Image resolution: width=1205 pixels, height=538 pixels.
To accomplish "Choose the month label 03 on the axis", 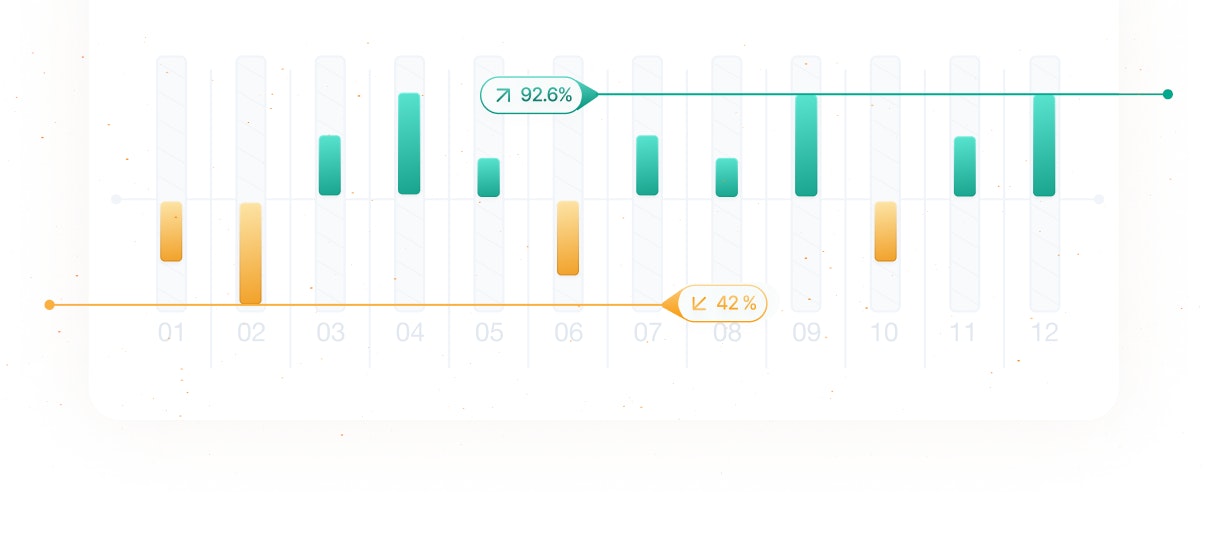I will pos(330,333).
